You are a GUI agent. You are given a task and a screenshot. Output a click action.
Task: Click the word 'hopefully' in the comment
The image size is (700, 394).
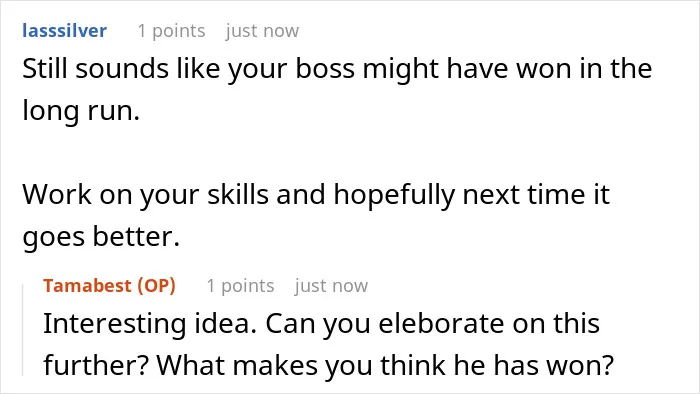(394, 195)
